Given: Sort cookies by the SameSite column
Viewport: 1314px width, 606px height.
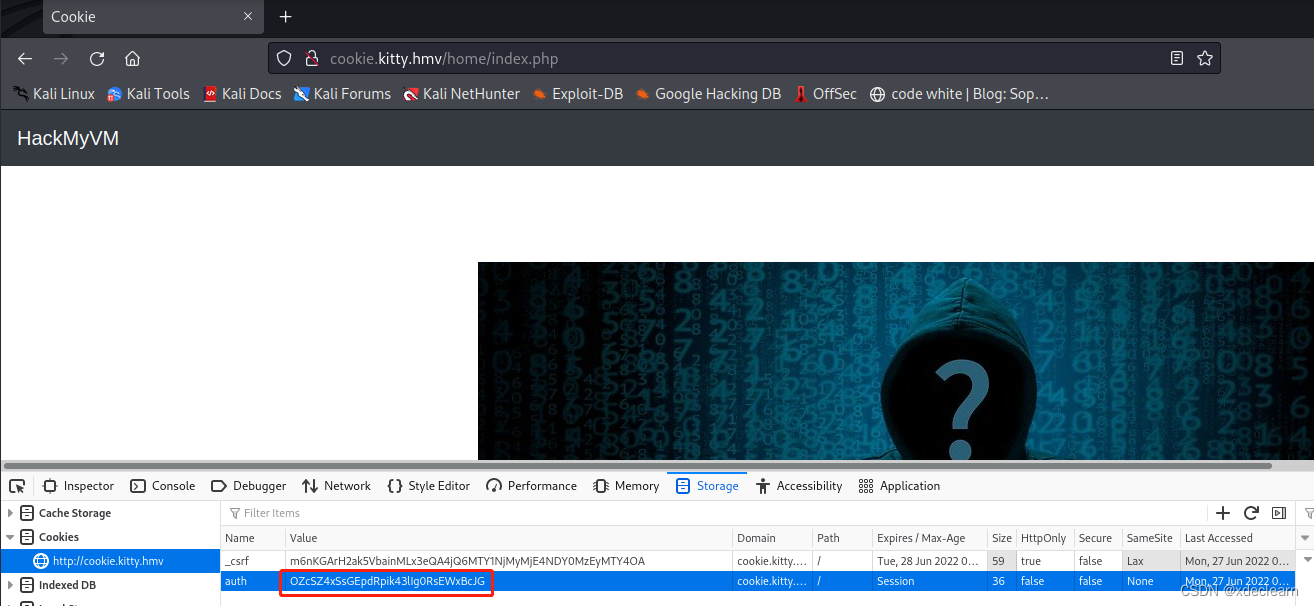Looking at the screenshot, I should pyautogui.click(x=1150, y=538).
